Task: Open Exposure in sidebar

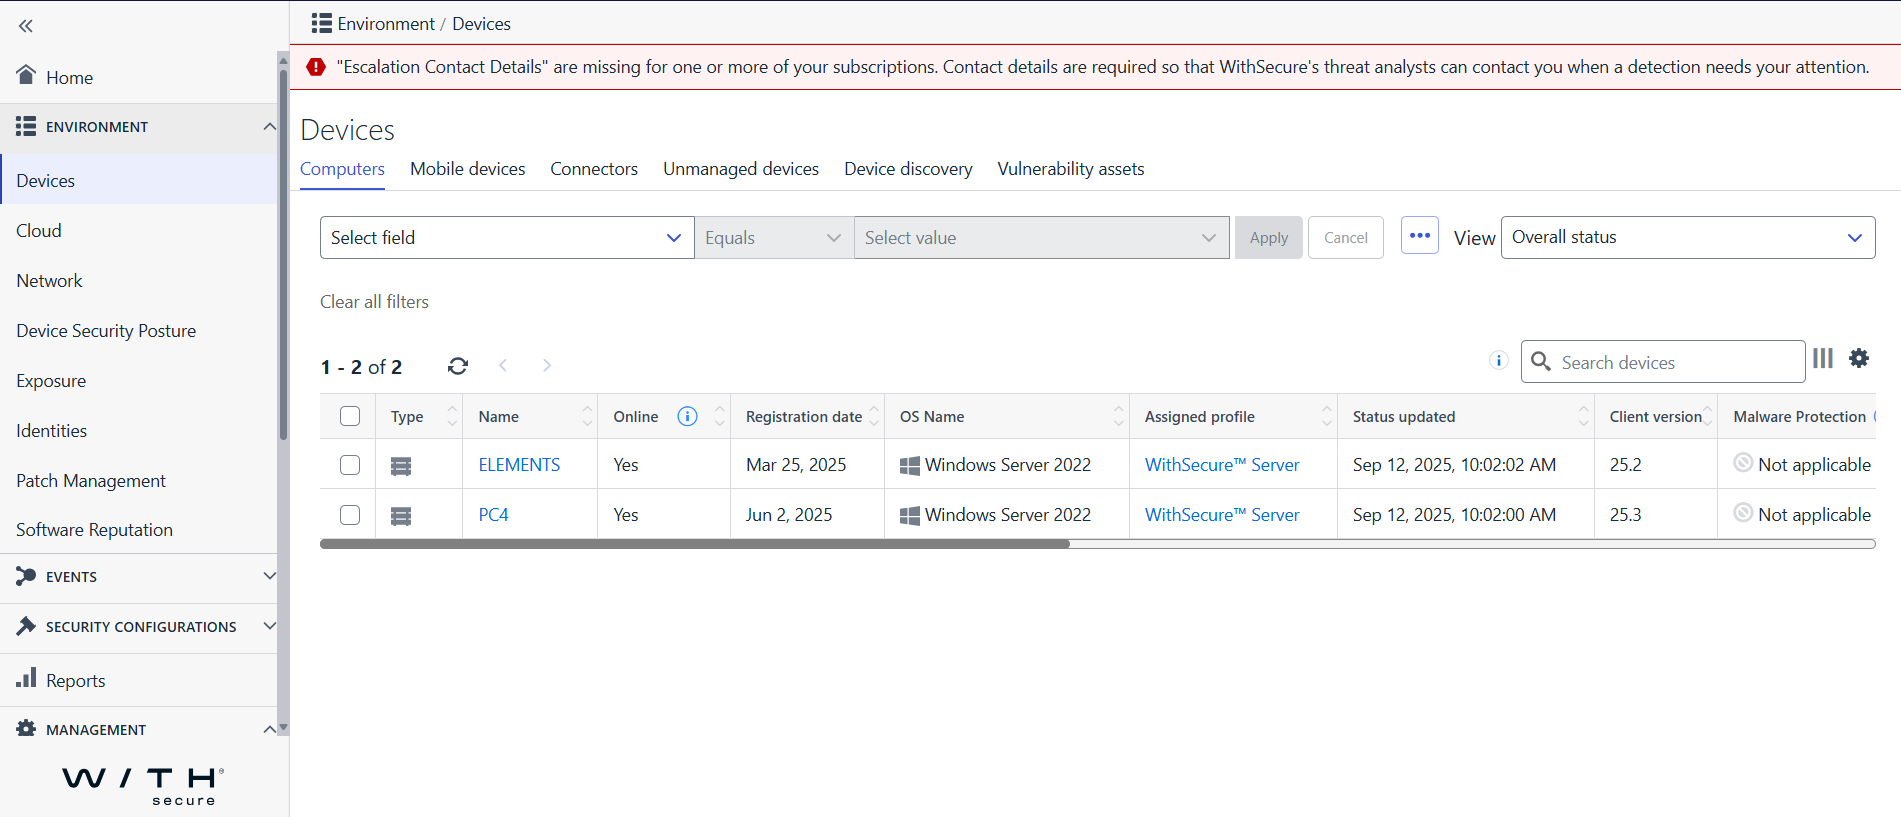Action: point(51,381)
